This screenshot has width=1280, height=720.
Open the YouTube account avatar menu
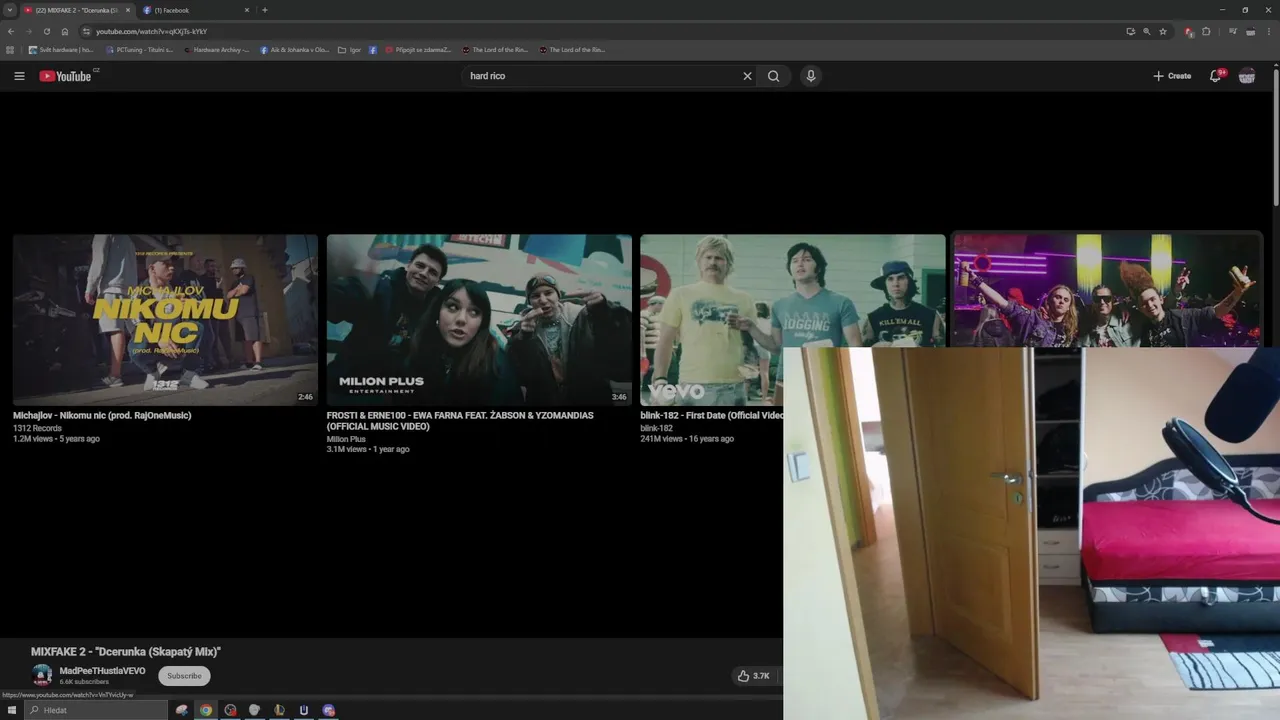point(1247,76)
